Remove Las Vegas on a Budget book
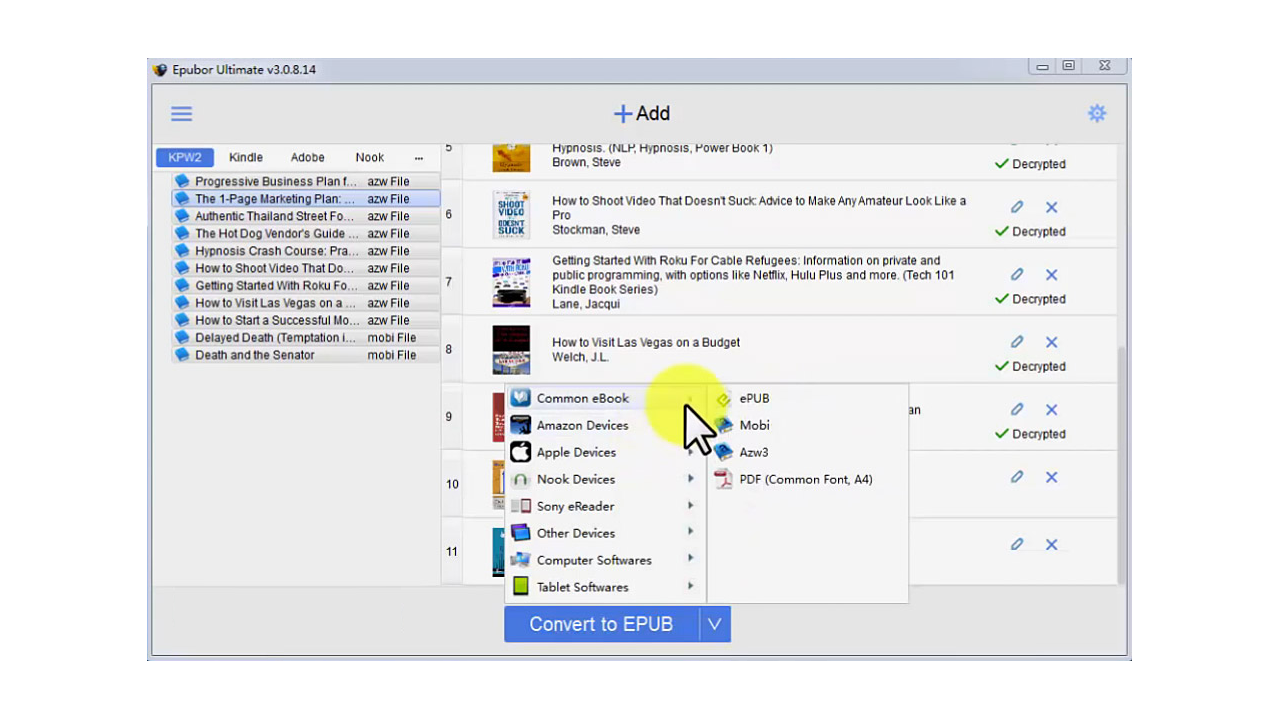This screenshot has width=1280, height=720. [x=1052, y=342]
